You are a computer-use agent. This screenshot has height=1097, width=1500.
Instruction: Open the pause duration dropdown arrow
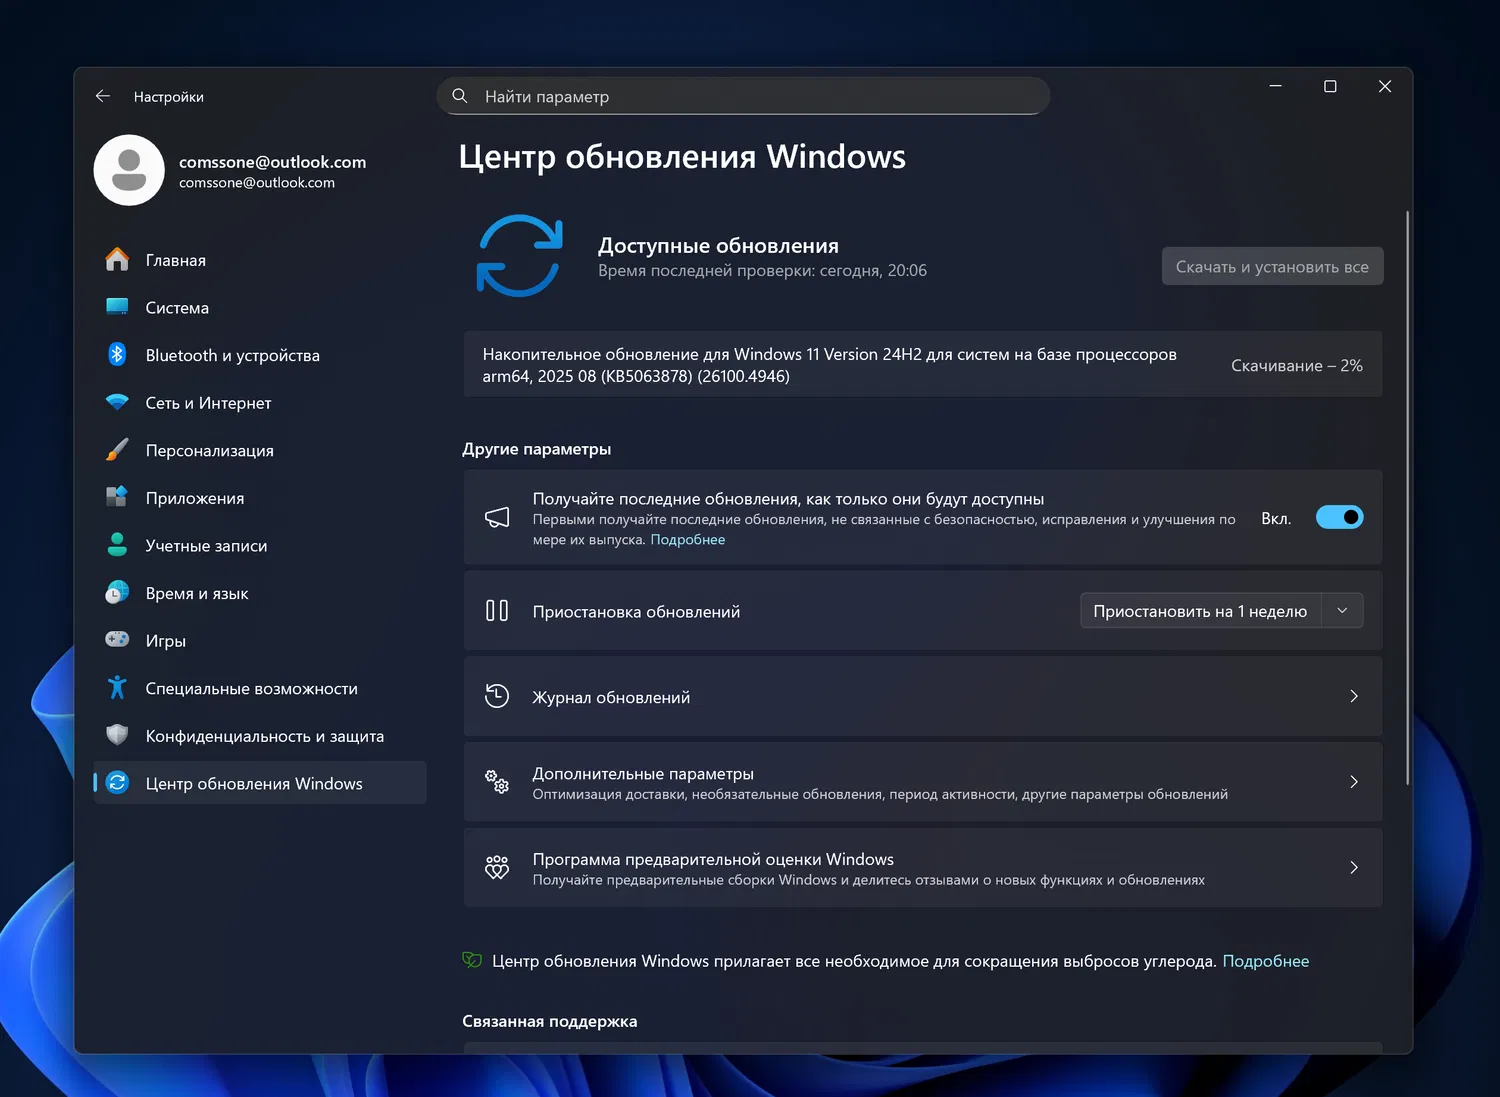tap(1343, 611)
